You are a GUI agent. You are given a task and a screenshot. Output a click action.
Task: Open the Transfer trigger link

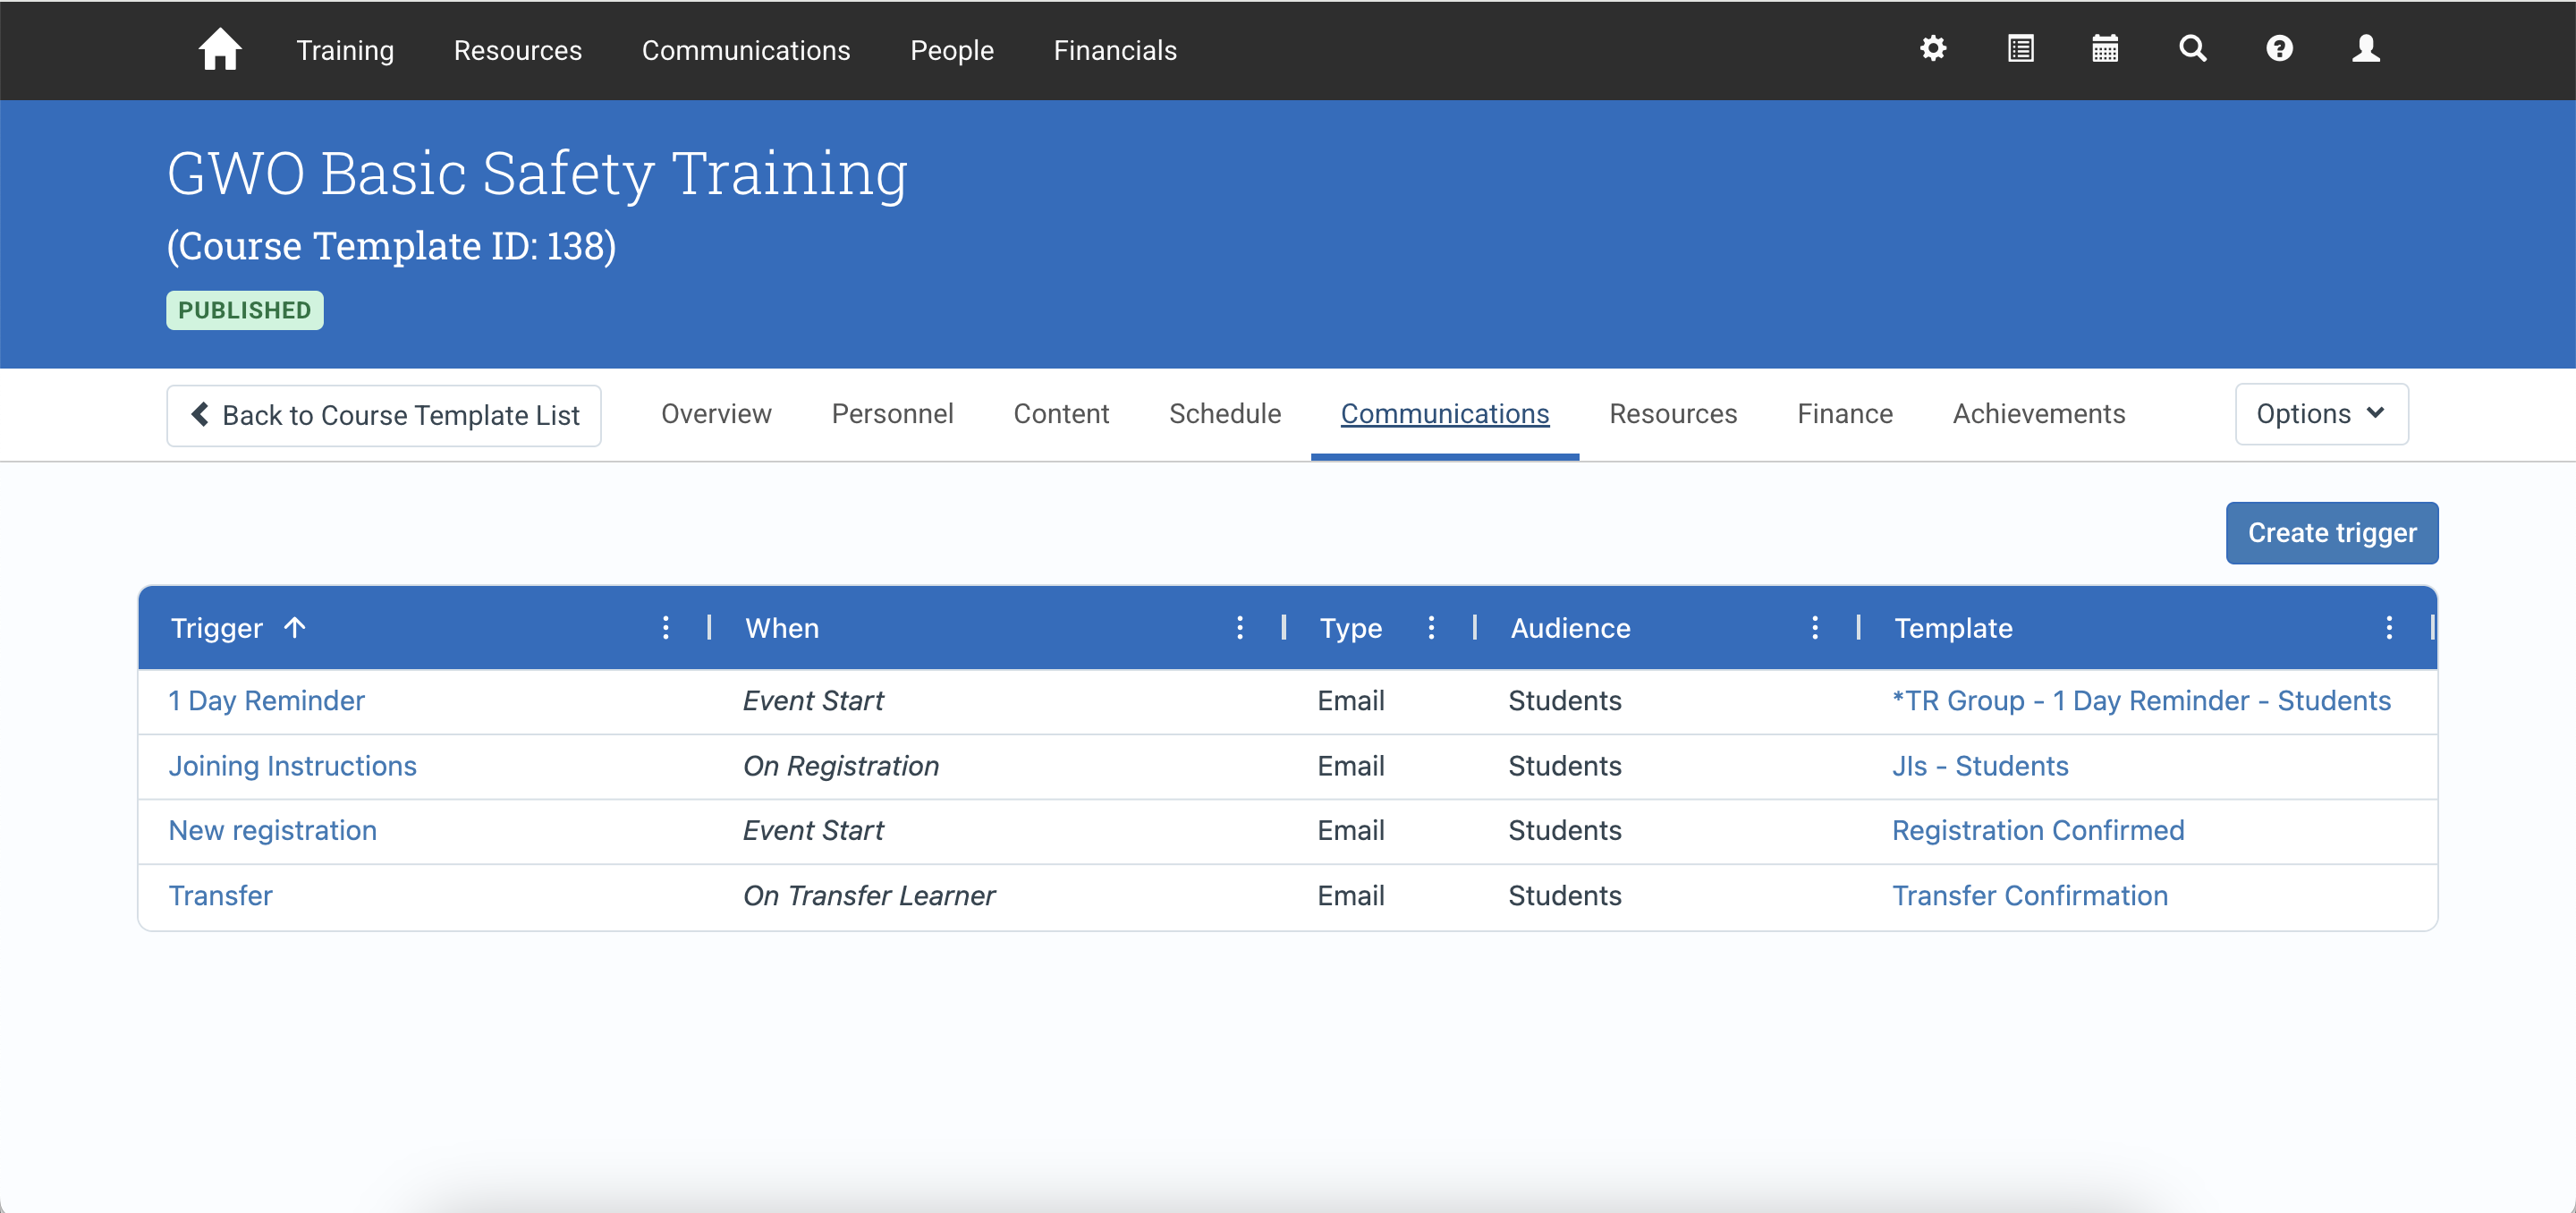click(220, 896)
